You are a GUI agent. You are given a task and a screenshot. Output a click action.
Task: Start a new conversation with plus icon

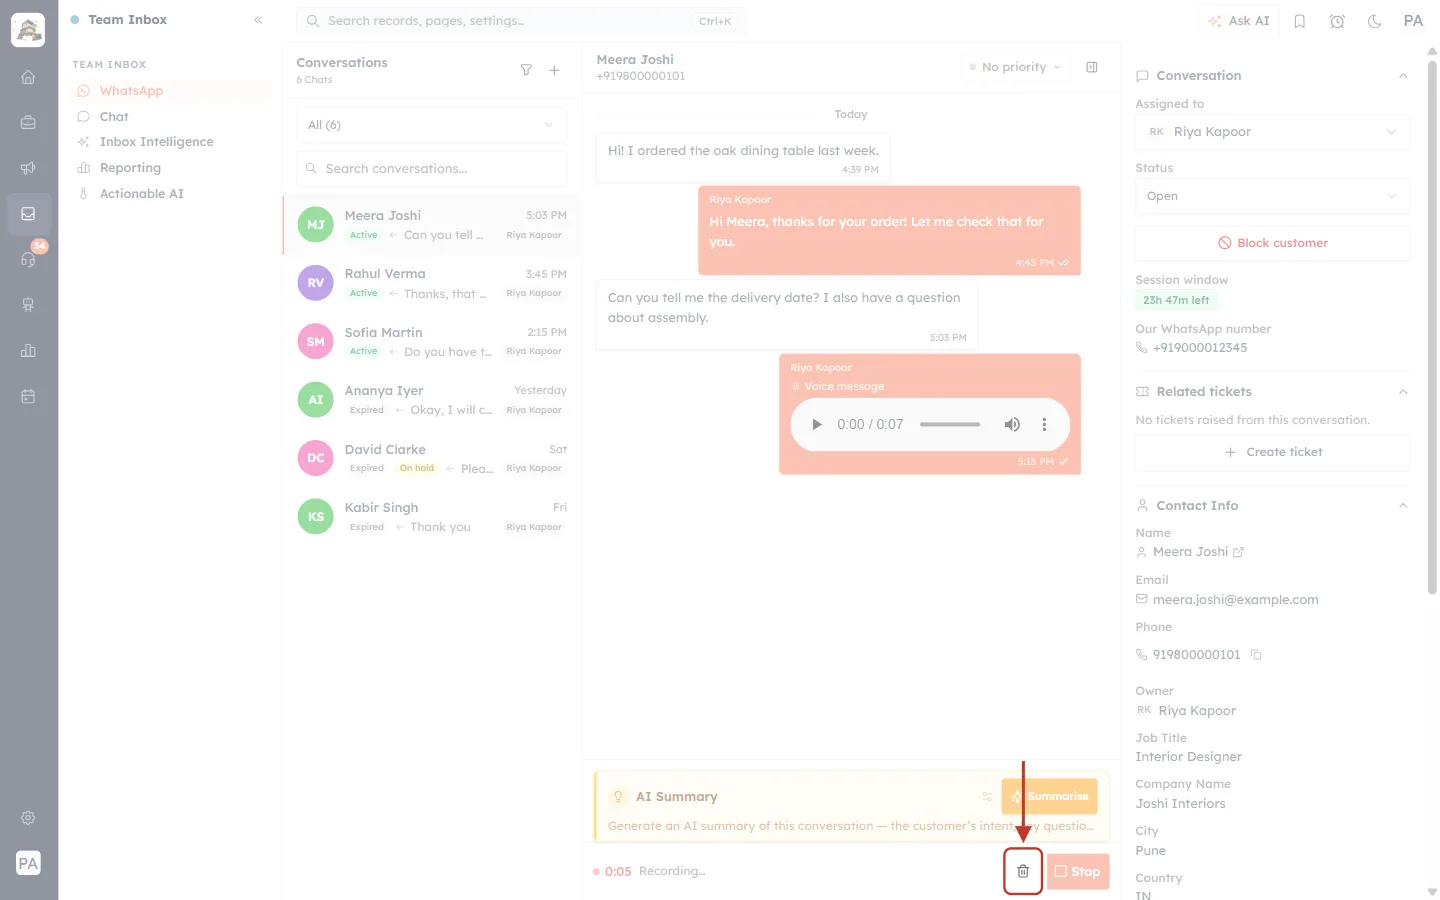click(x=554, y=70)
